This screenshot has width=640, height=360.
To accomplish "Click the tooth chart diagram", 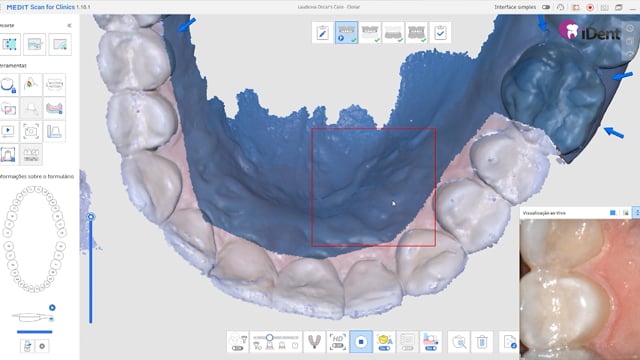I will (x=34, y=239).
